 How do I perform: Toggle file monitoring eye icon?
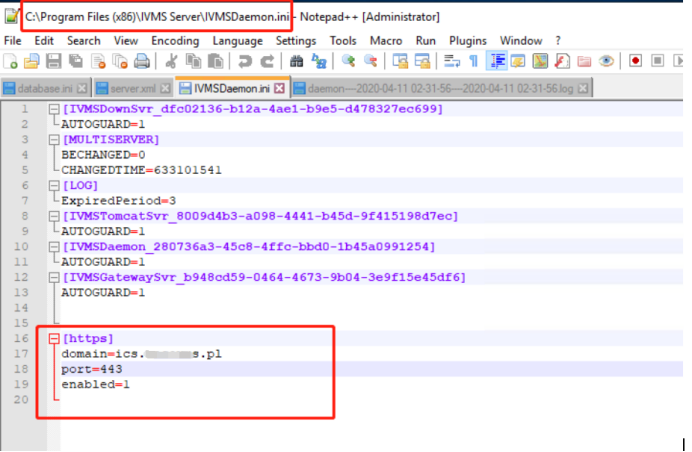pos(606,61)
